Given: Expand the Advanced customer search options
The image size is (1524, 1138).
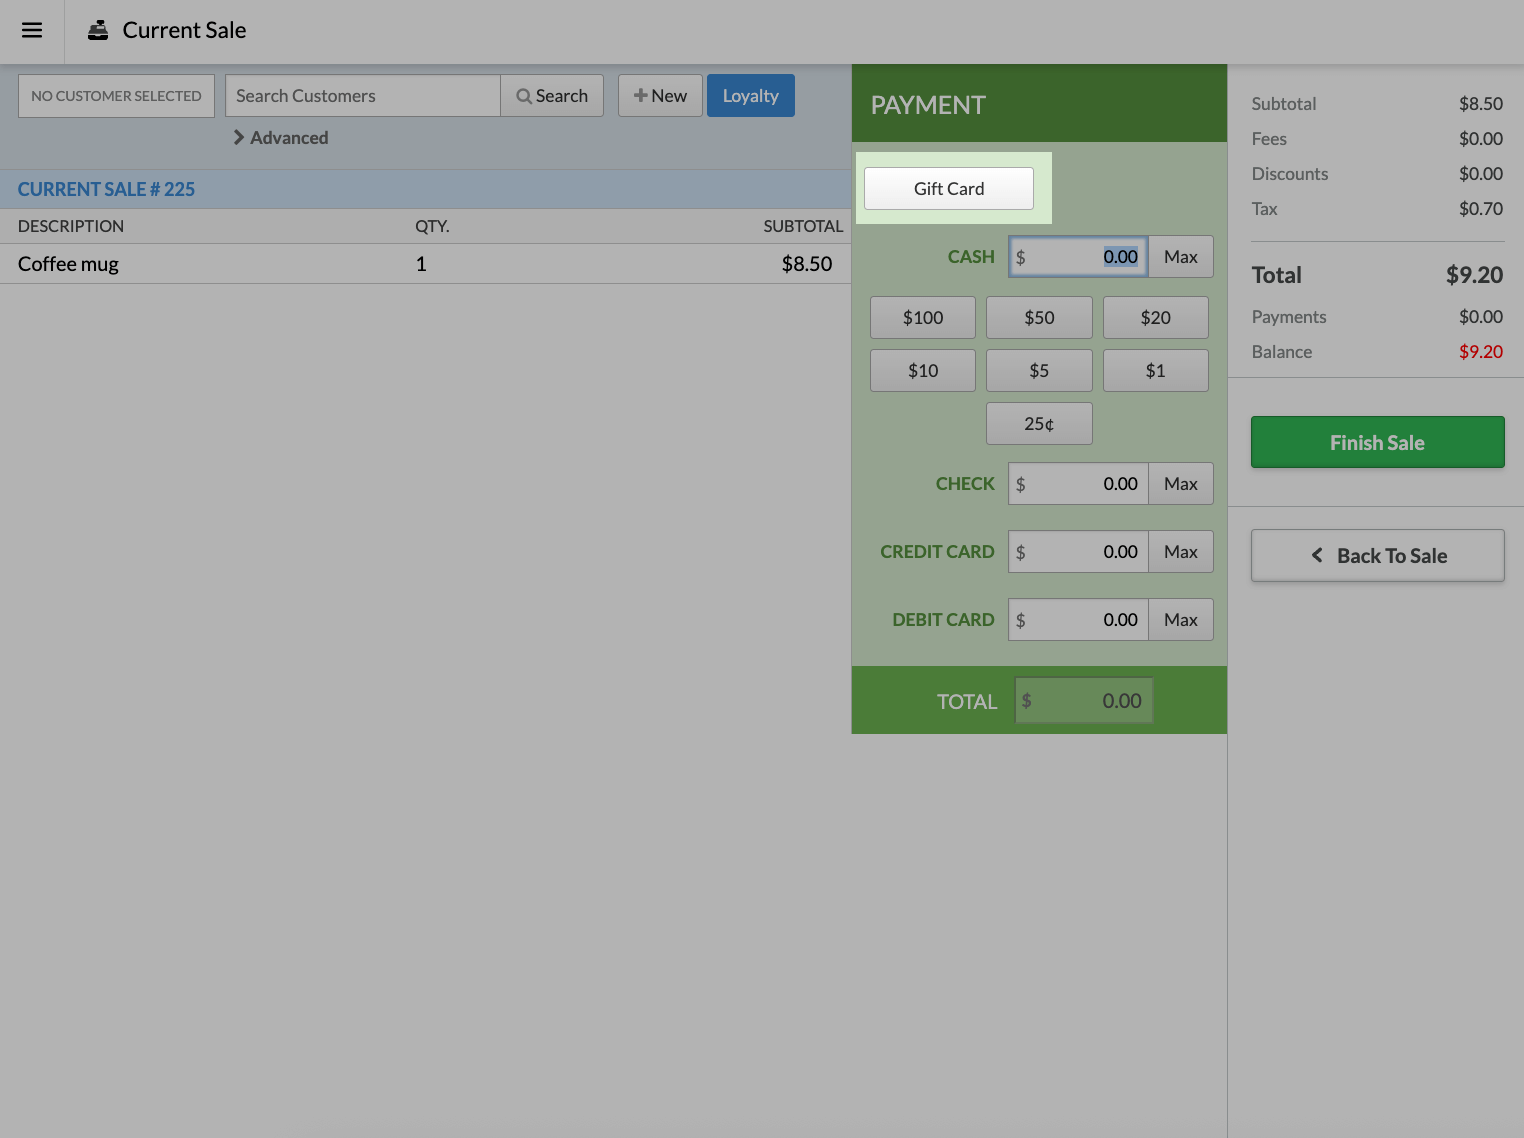Looking at the screenshot, I should tap(281, 138).
